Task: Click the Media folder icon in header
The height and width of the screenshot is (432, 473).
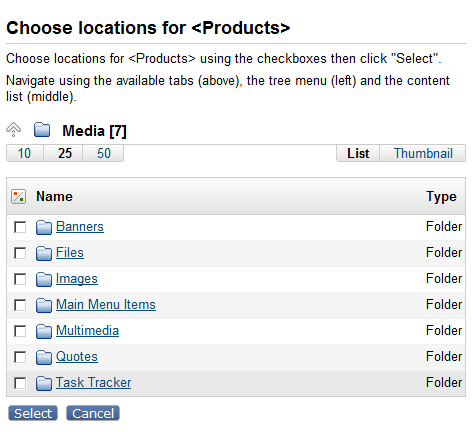Action: coord(42,130)
